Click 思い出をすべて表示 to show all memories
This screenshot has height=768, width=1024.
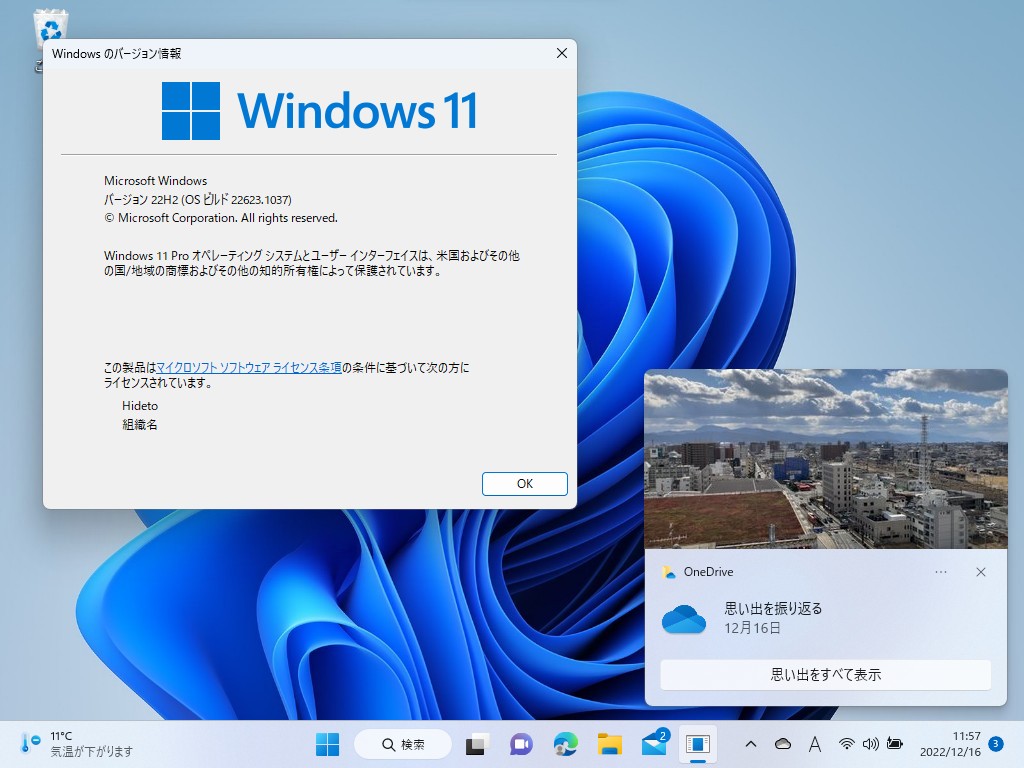[x=827, y=675]
